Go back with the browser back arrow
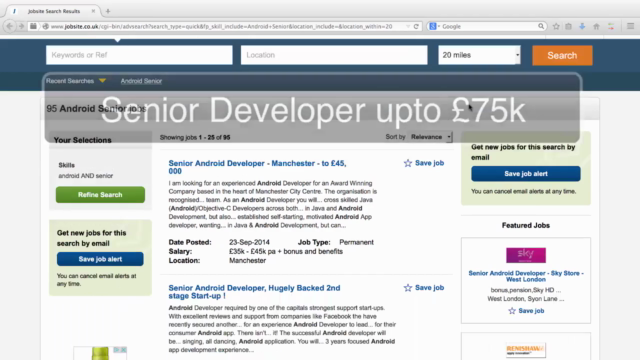Viewport: 640px width, 360px height. click(9, 26)
